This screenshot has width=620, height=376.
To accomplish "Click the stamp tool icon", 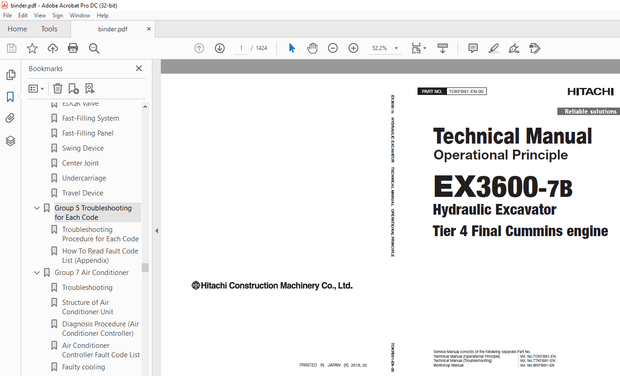I will pos(535,48).
